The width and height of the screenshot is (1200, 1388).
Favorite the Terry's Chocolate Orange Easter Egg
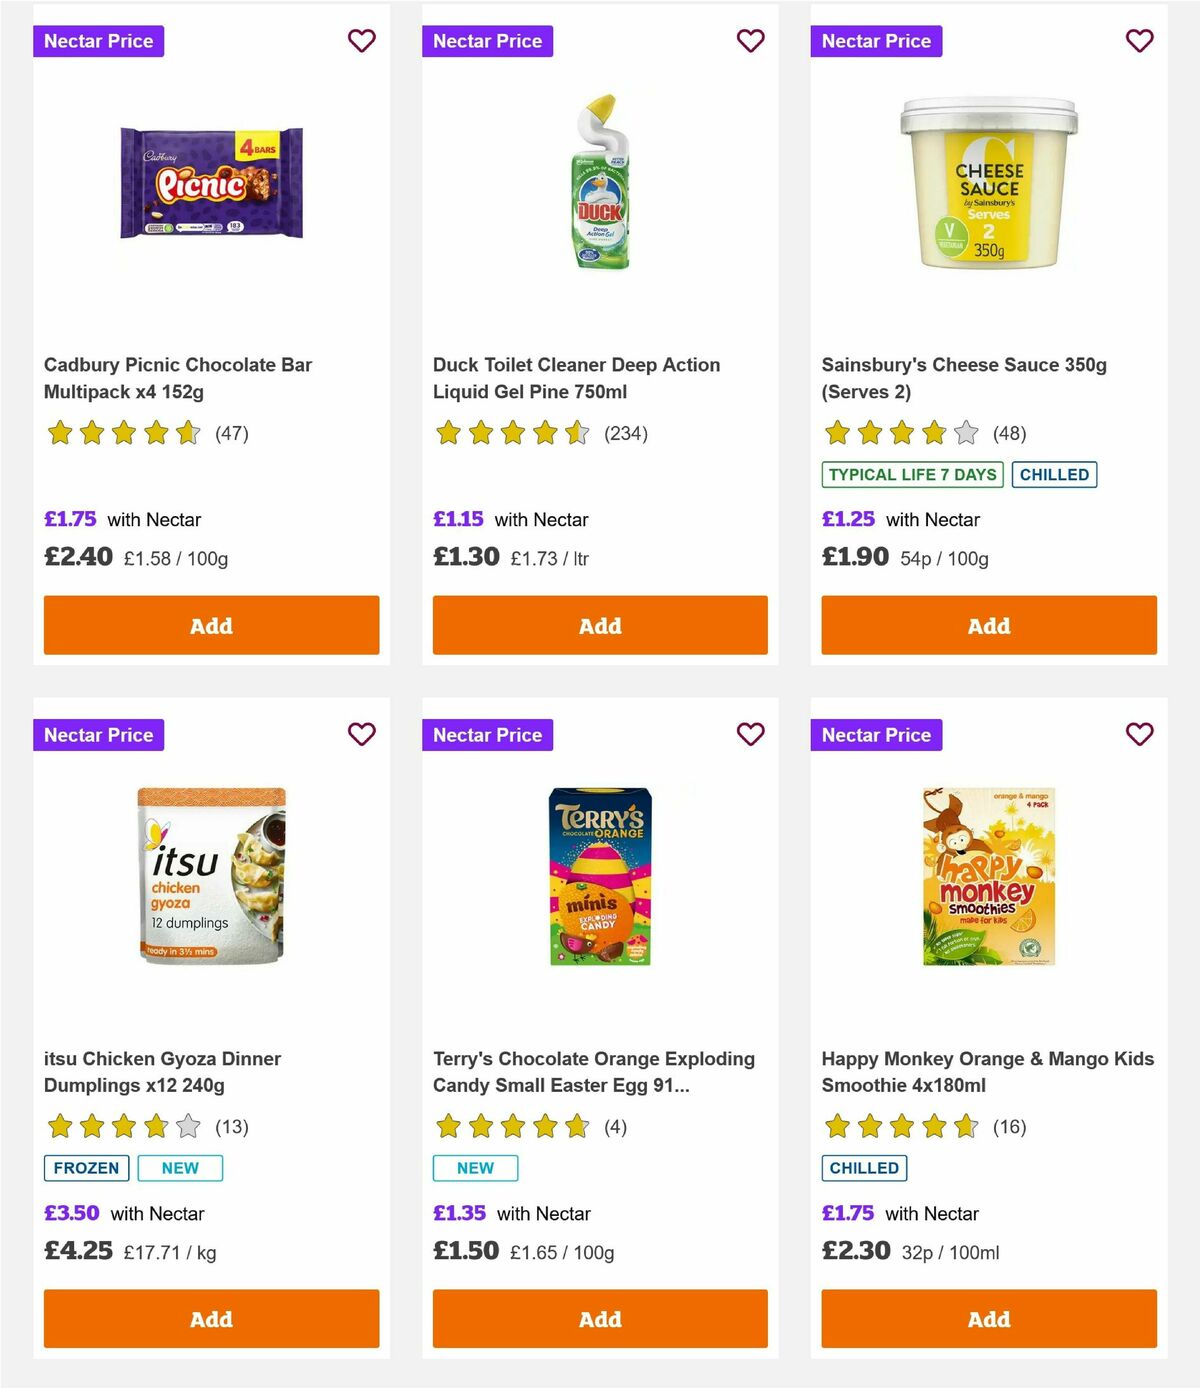point(751,734)
